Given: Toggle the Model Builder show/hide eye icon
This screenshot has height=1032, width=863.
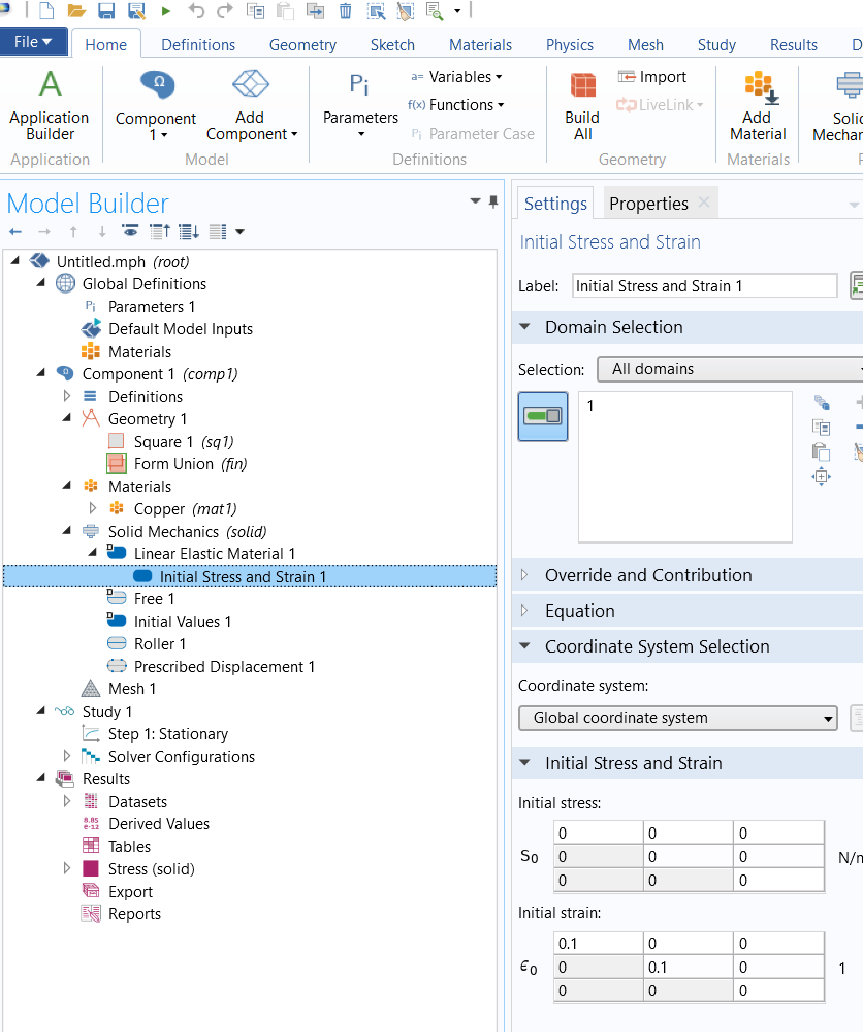Looking at the screenshot, I should point(130,232).
